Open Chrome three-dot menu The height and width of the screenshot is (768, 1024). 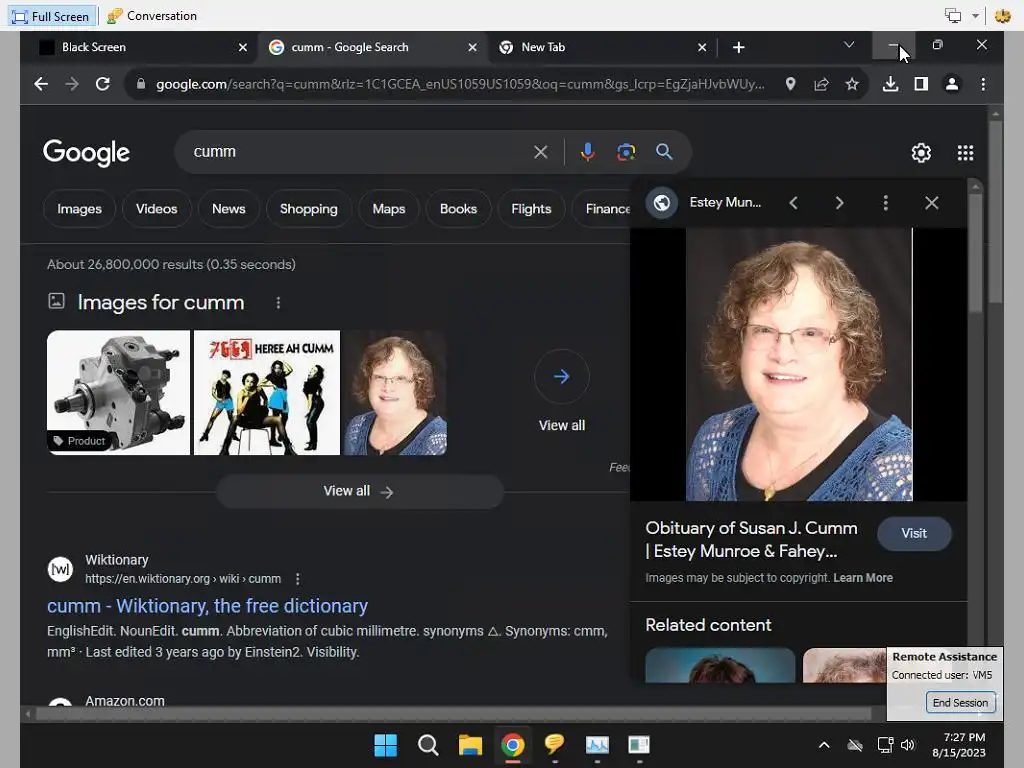point(983,84)
